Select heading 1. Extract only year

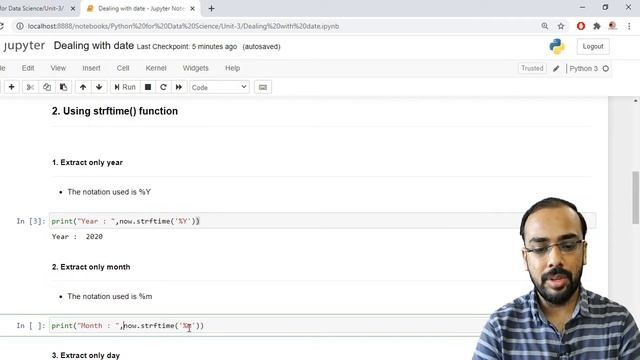87,162
